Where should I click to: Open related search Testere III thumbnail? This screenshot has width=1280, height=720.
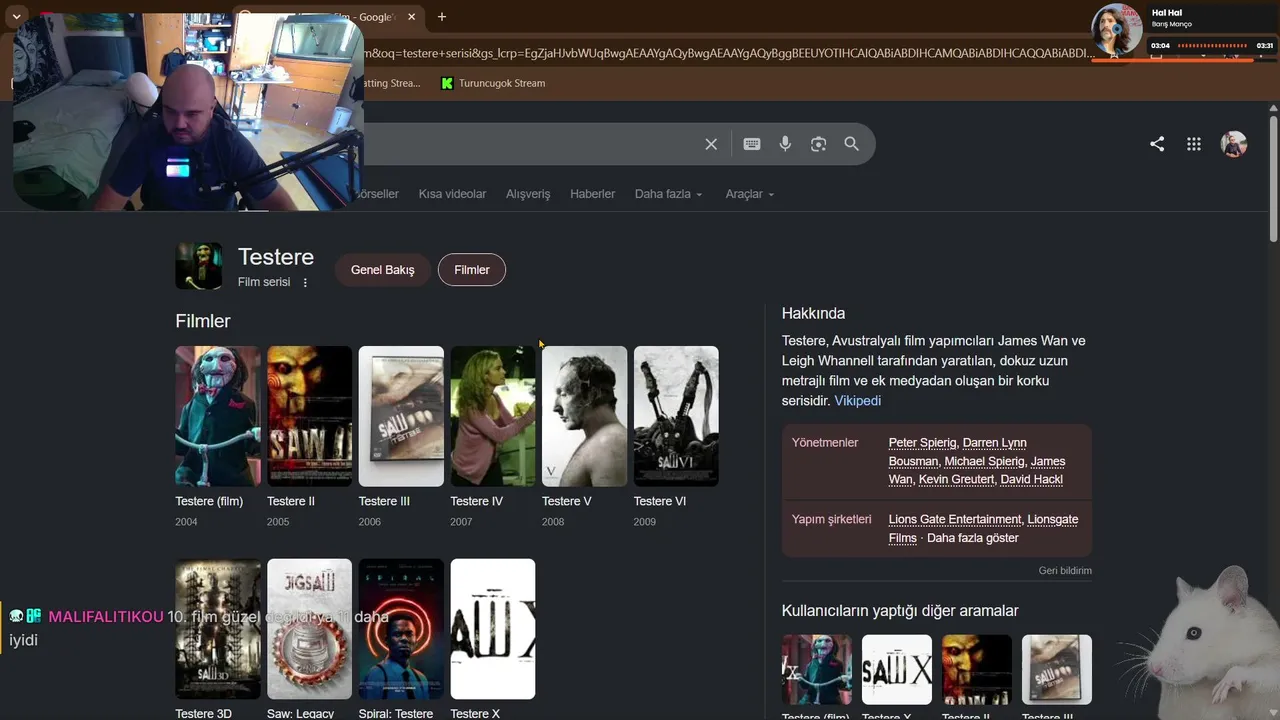click(1057, 669)
